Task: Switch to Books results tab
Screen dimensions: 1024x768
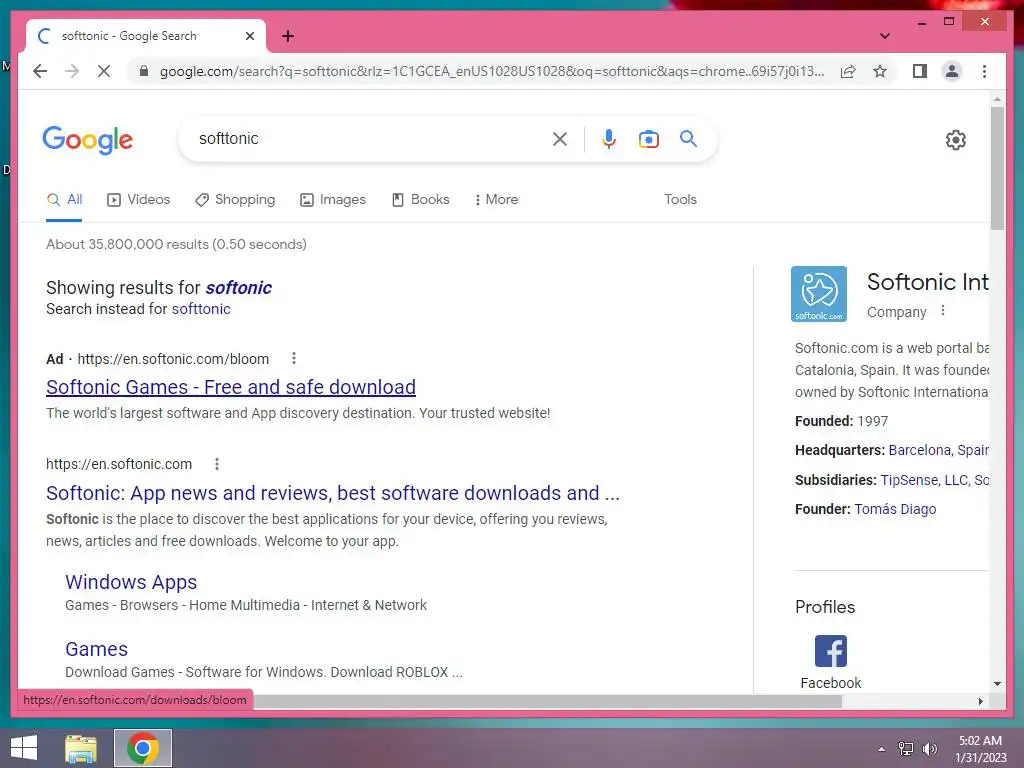Action: (x=420, y=200)
